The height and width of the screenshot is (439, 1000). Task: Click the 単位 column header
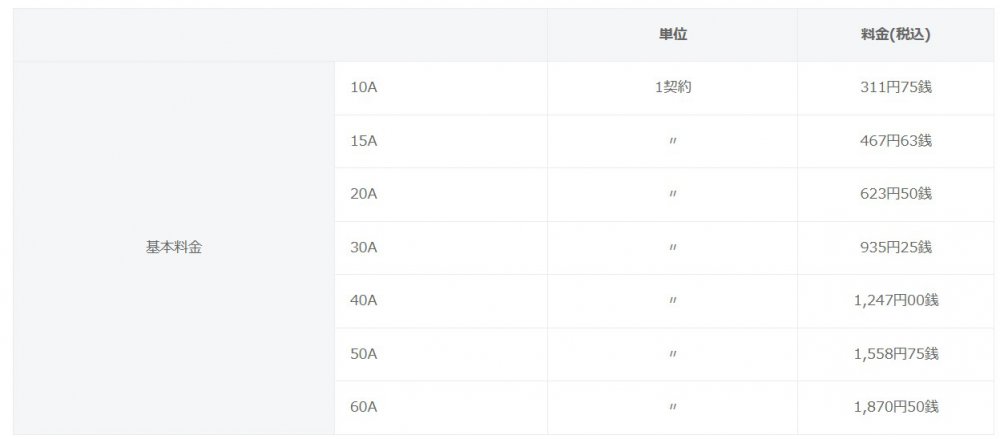pyautogui.click(x=672, y=35)
